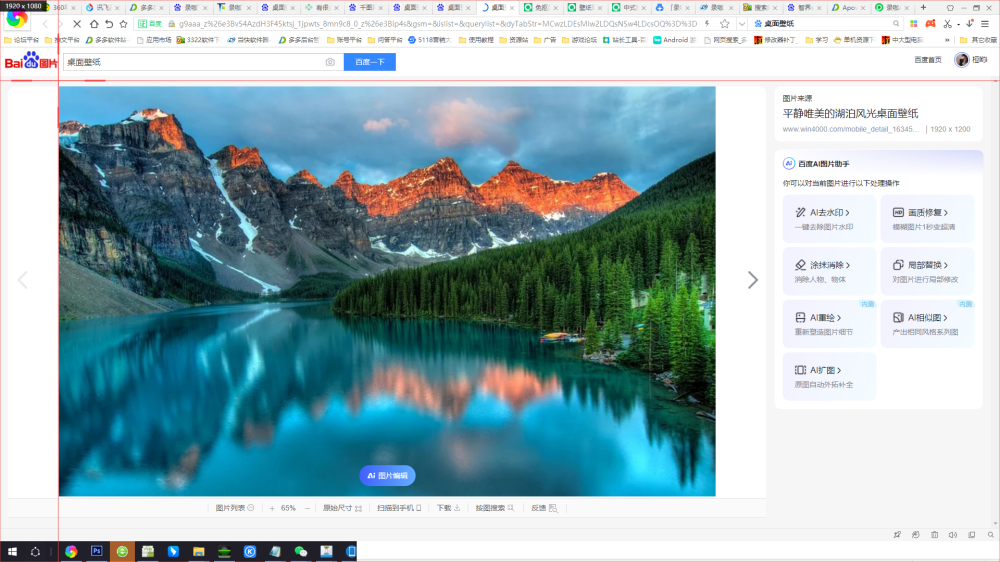Screen dimensions: 1000x562
Task: Open AI image expand (AI扩图) card
Action: (x=829, y=376)
